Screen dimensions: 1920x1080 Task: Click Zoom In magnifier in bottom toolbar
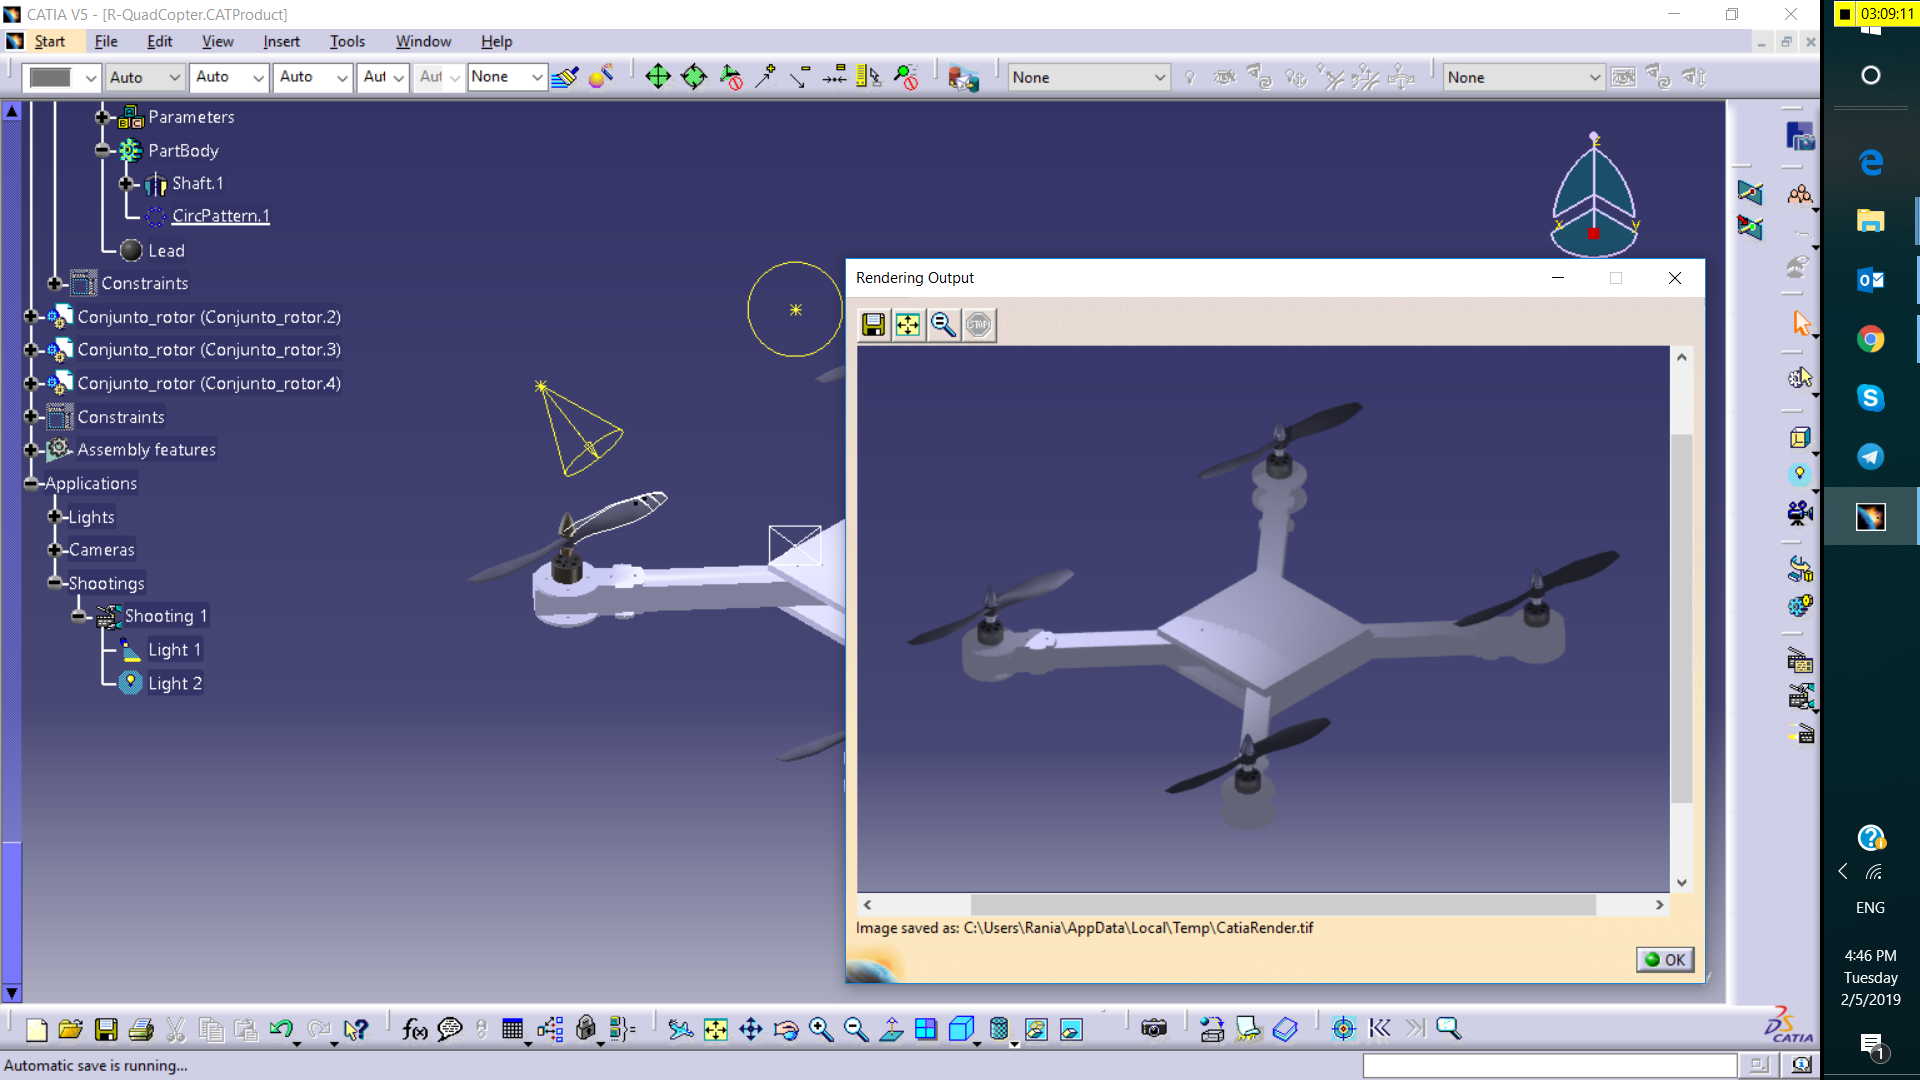821,1029
